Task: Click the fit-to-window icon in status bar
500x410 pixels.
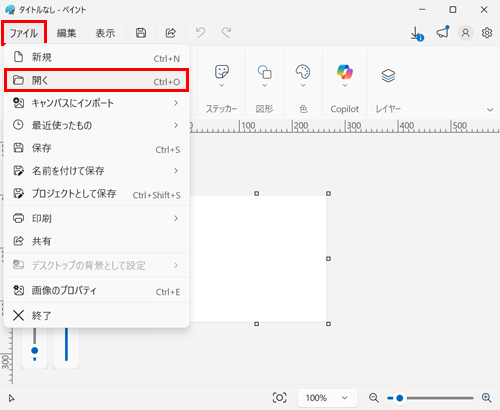Action: tap(280, 398)
